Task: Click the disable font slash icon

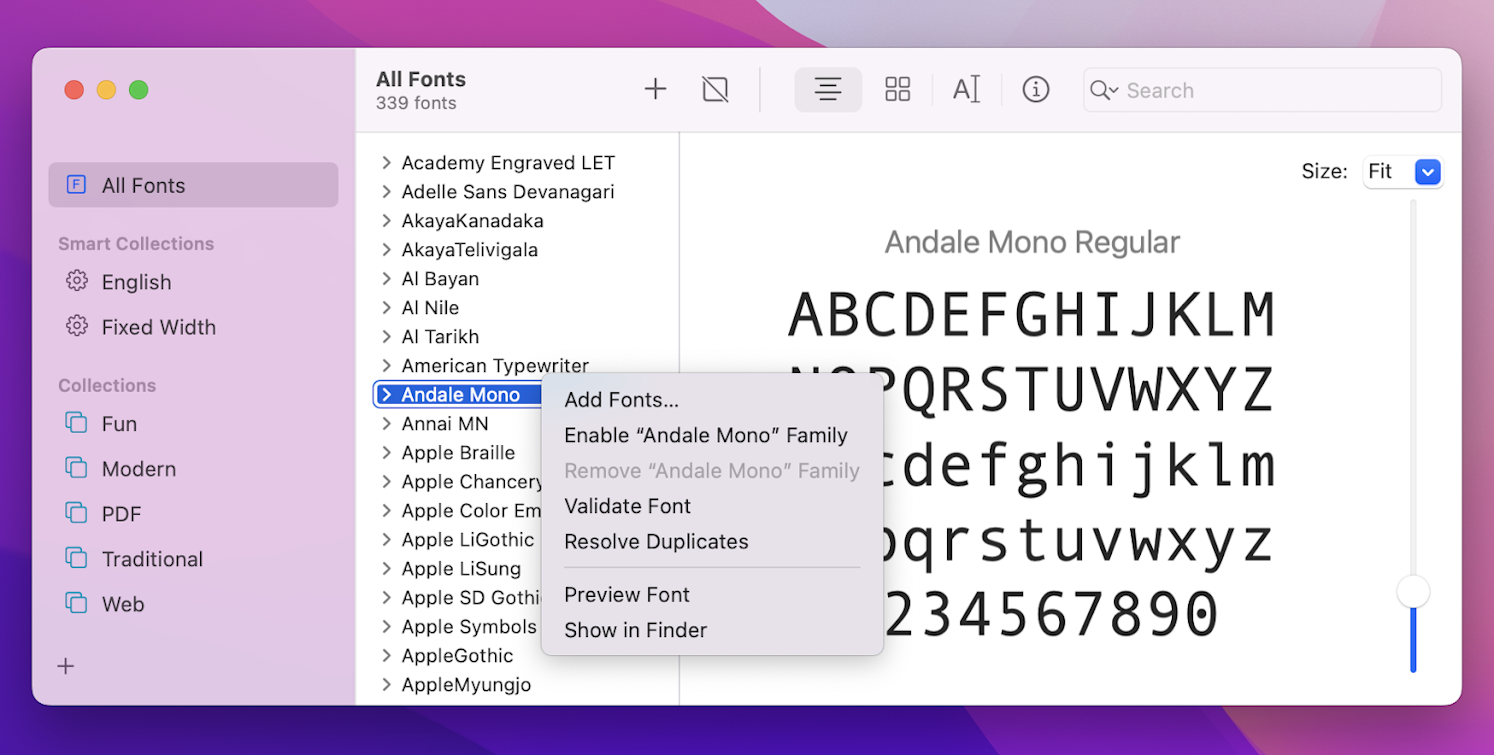Action: 715,89
